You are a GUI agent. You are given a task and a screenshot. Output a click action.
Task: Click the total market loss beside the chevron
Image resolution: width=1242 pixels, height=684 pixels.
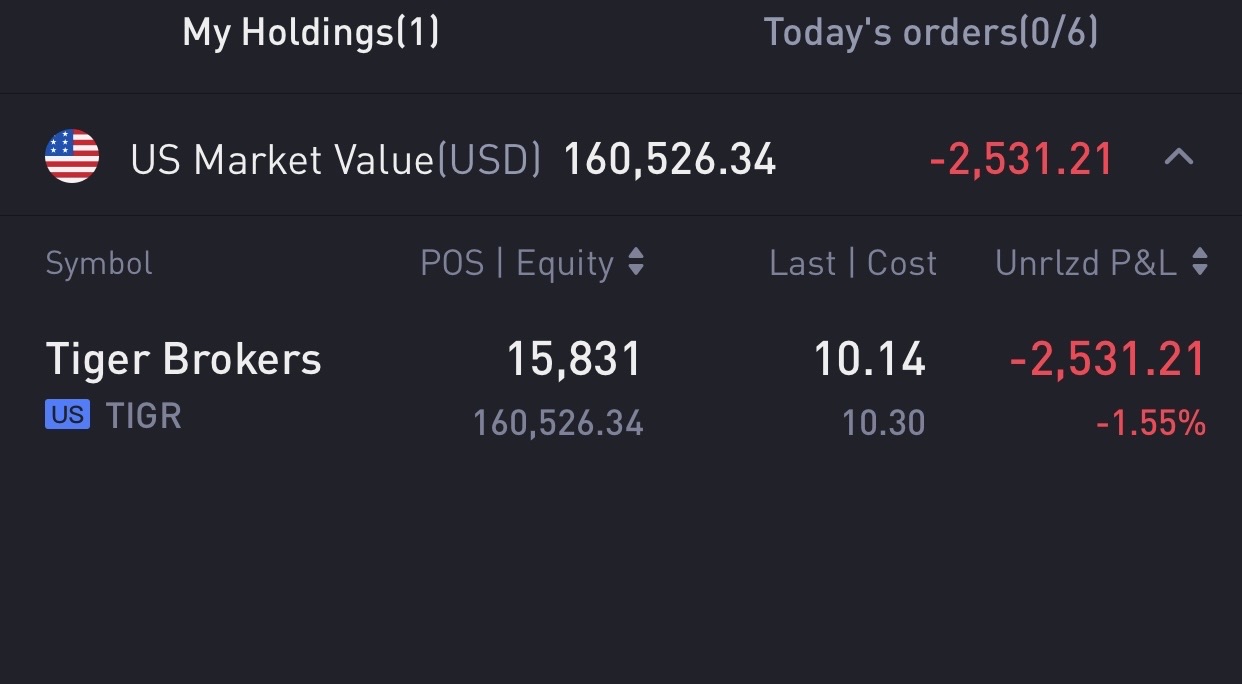1021,160
